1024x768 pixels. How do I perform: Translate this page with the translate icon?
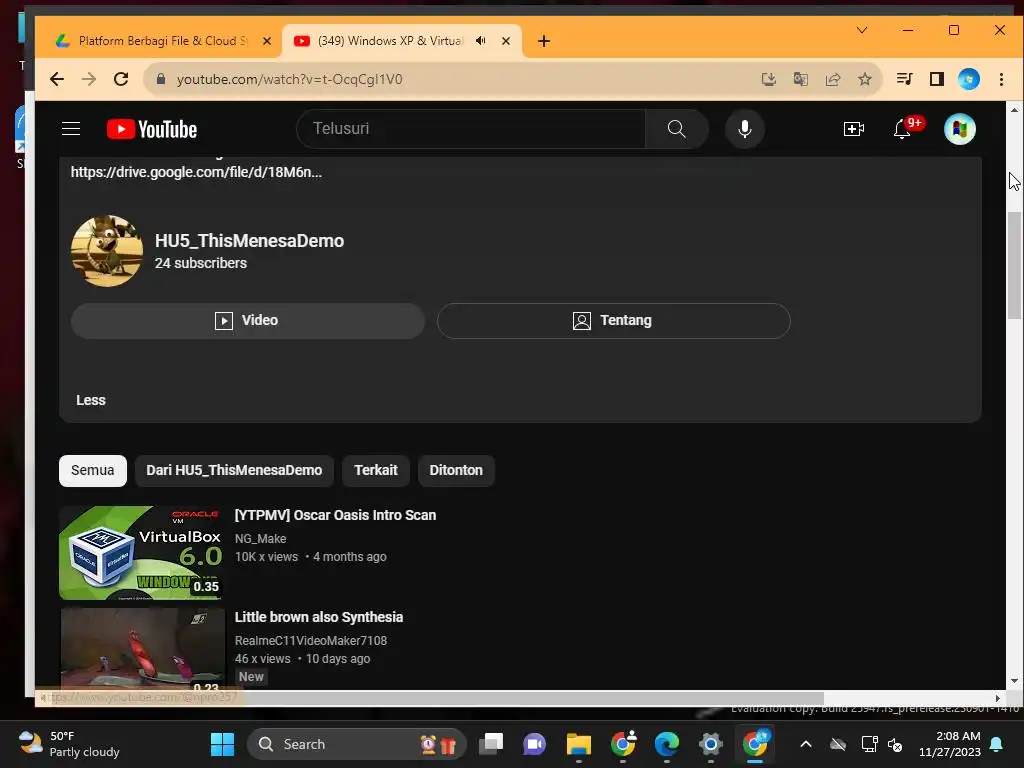coord(801,79)
